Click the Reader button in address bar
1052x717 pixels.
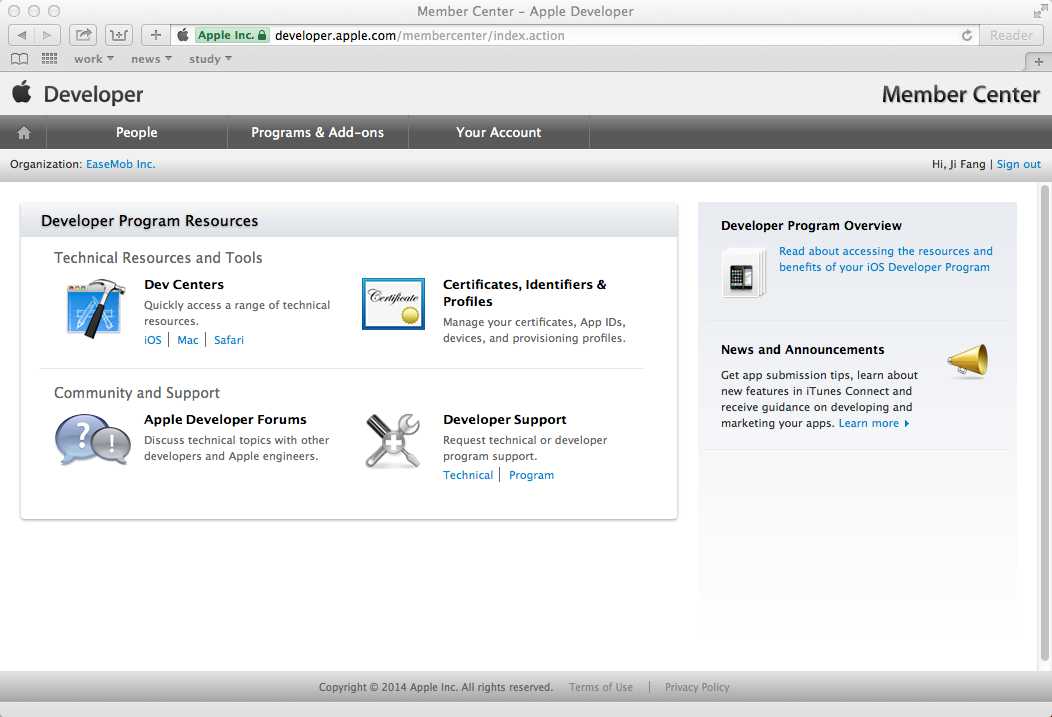pyautogui.click(x=1011, y=35)
